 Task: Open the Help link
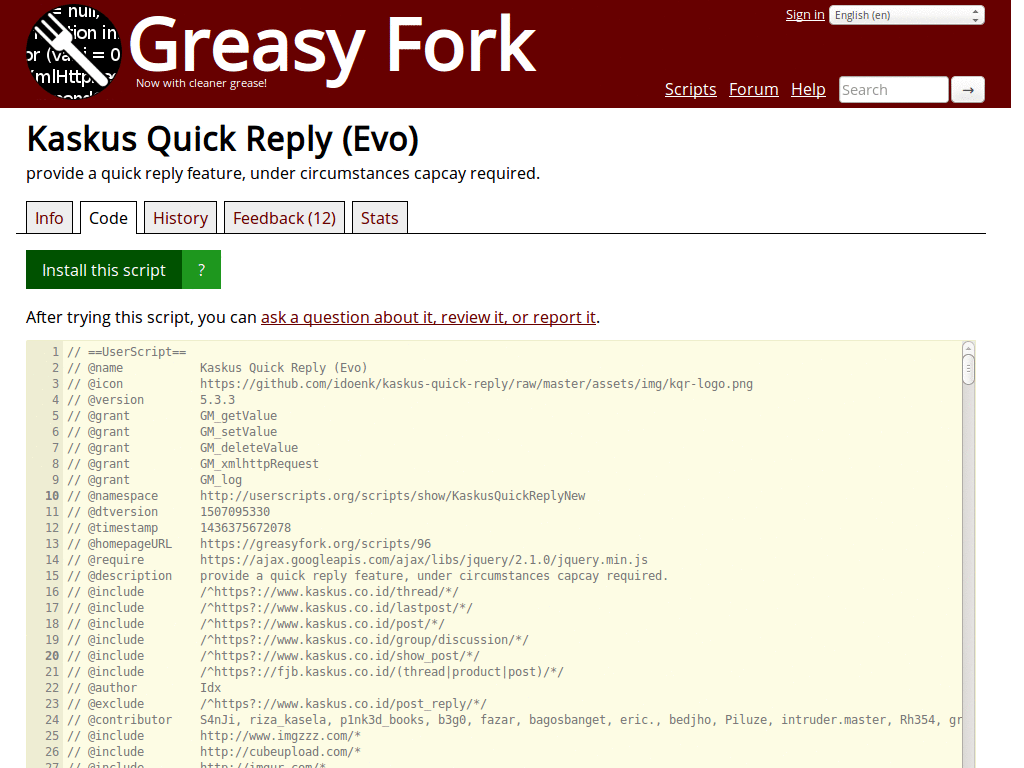(x=808, y=89)
